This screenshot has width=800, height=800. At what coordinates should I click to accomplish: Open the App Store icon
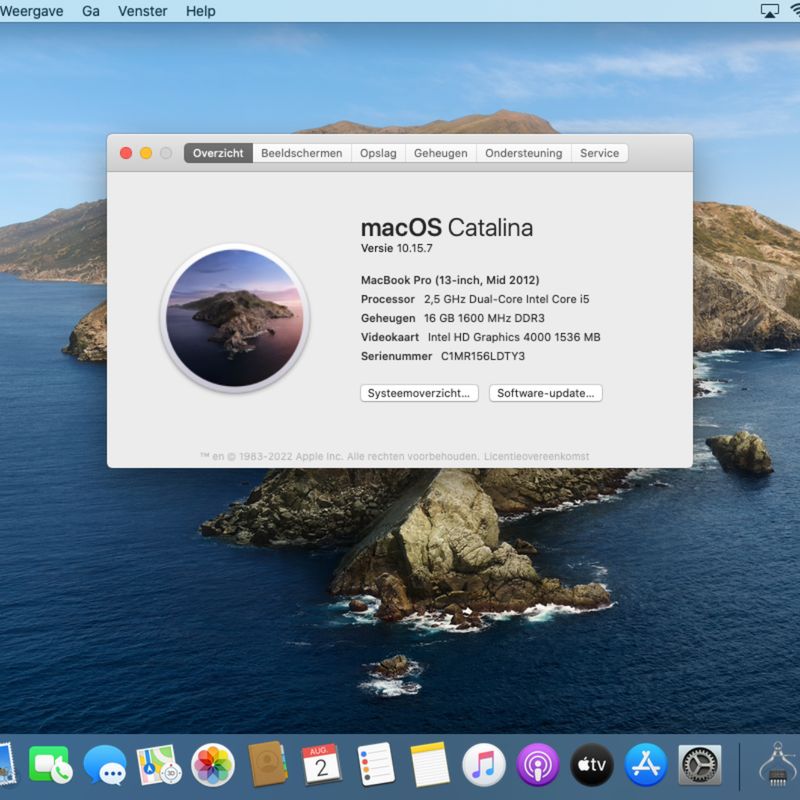tap(646, 765)
